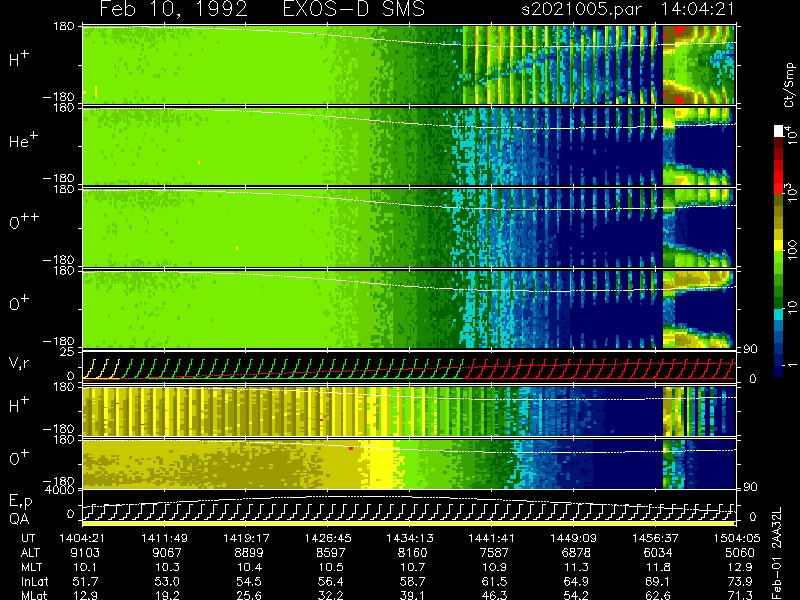Click the 'InLat' row header
Screen dimensions: 800x600
click(34, 581)
